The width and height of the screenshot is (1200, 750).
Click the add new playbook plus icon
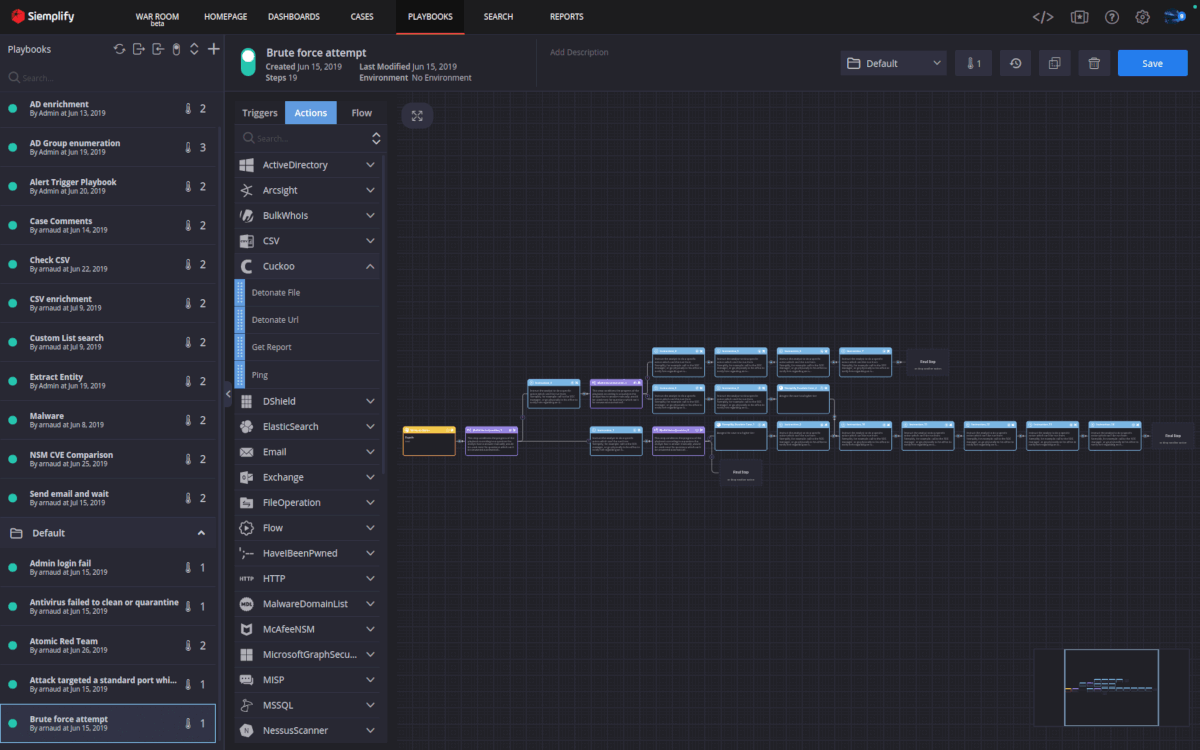click(x=213, y=49)
